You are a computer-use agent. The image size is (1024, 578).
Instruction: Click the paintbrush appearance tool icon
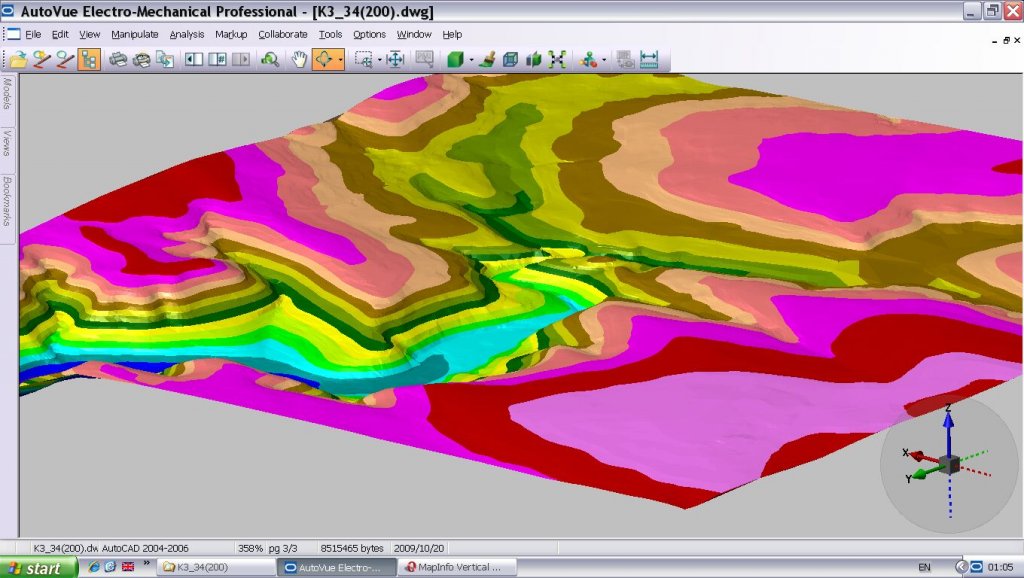pyautogui.click(x=487, y=59)
